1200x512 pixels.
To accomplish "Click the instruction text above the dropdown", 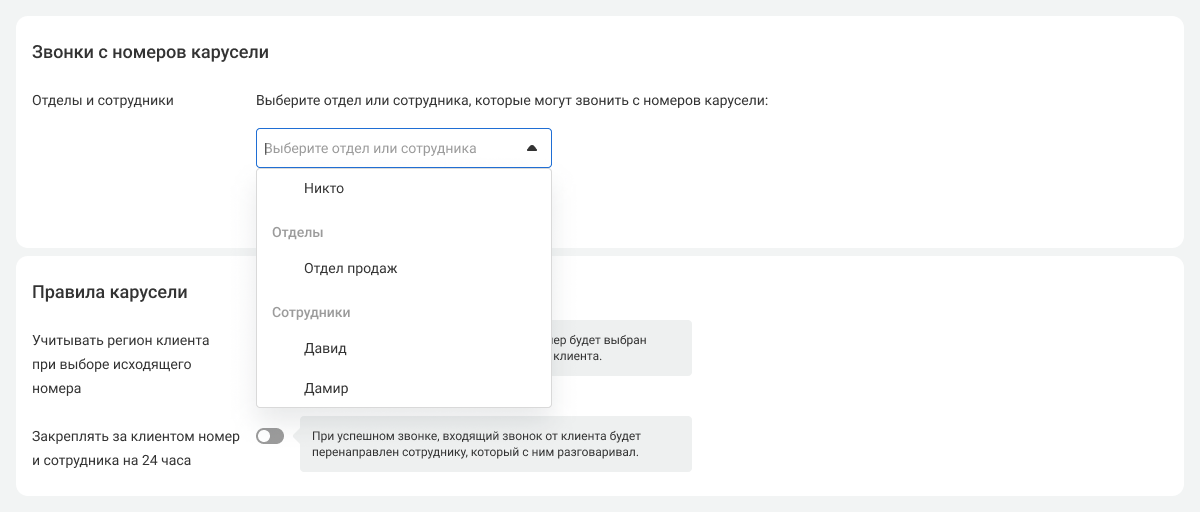I will [x=511, y=100].
